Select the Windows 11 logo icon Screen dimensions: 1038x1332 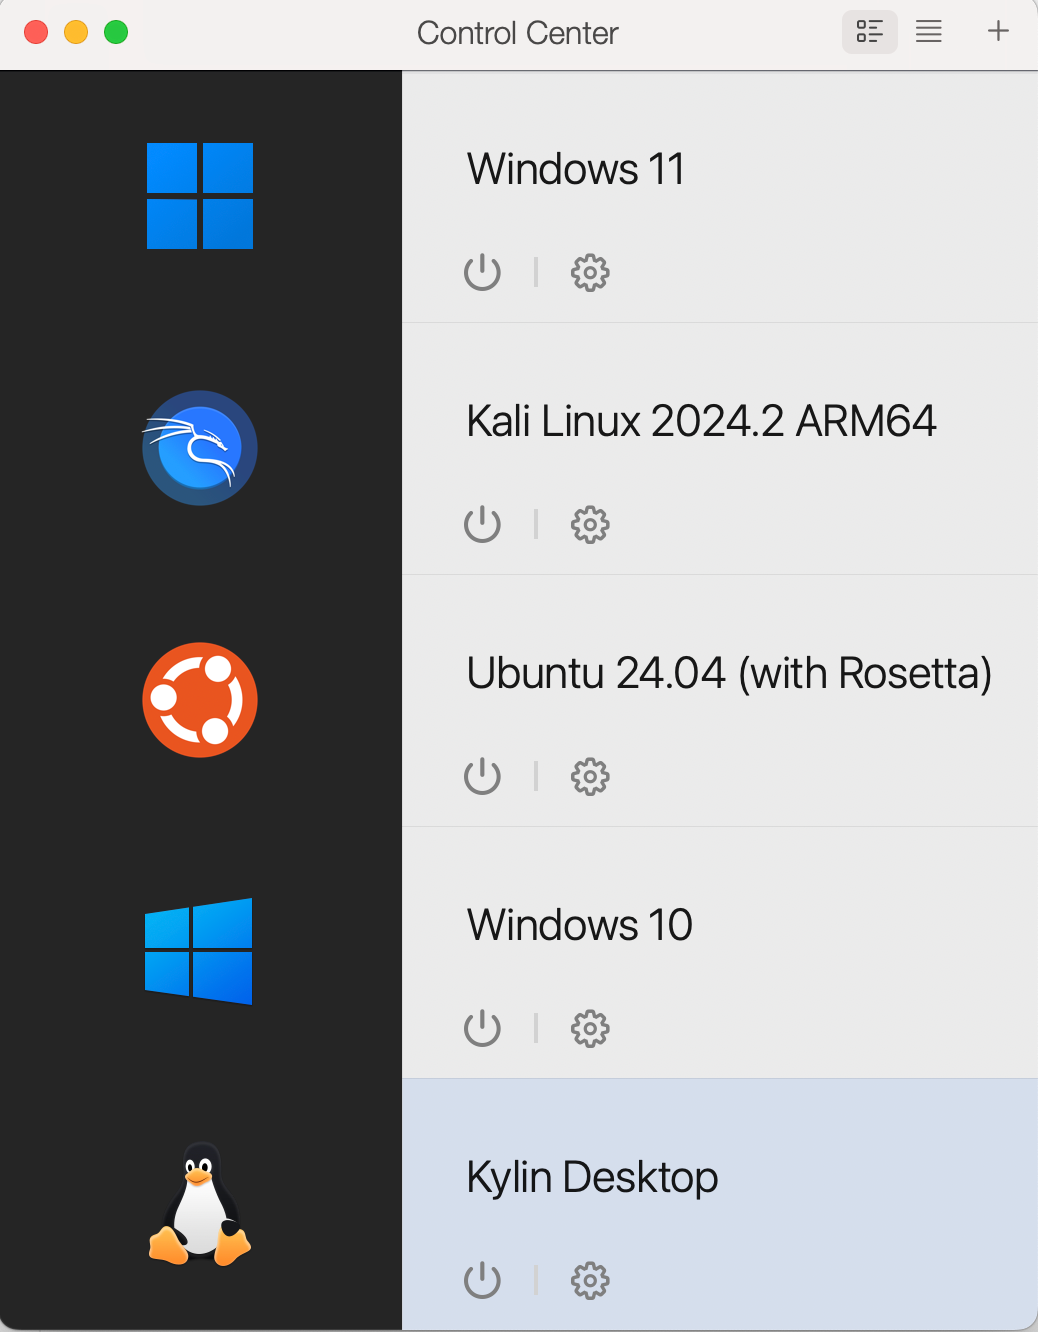(200, 196)
